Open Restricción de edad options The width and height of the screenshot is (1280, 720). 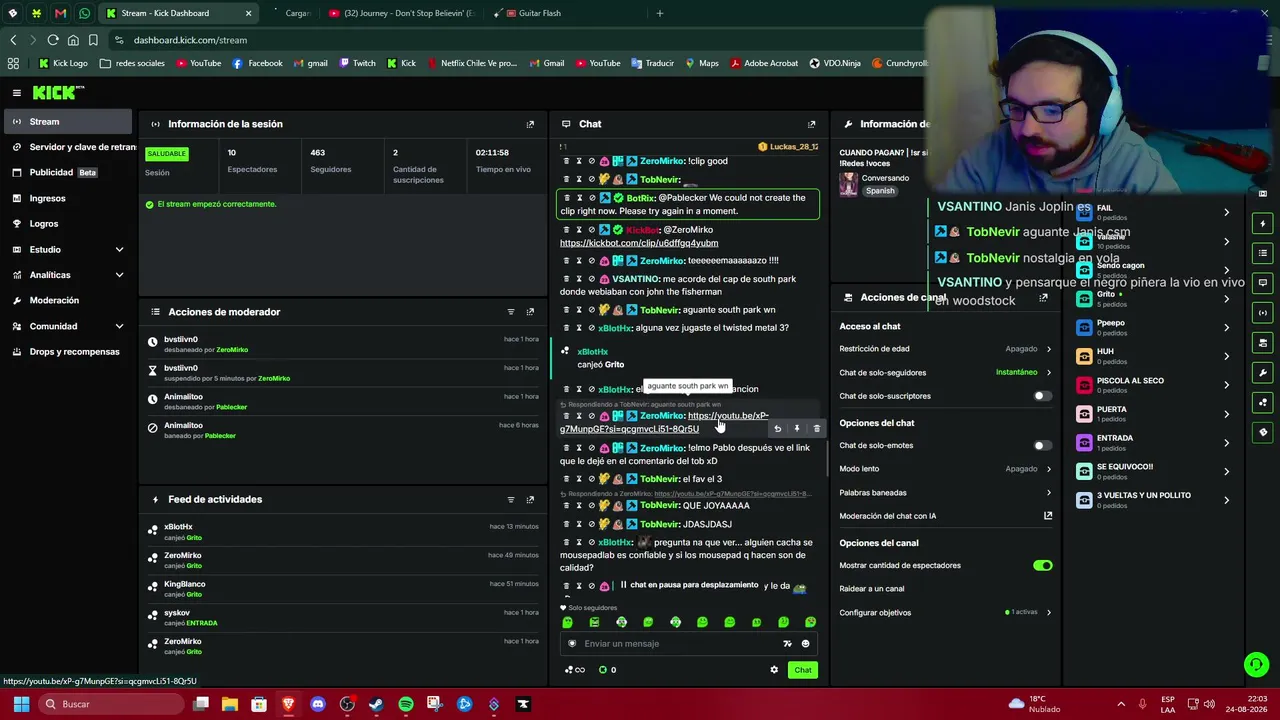coord(946,349)
